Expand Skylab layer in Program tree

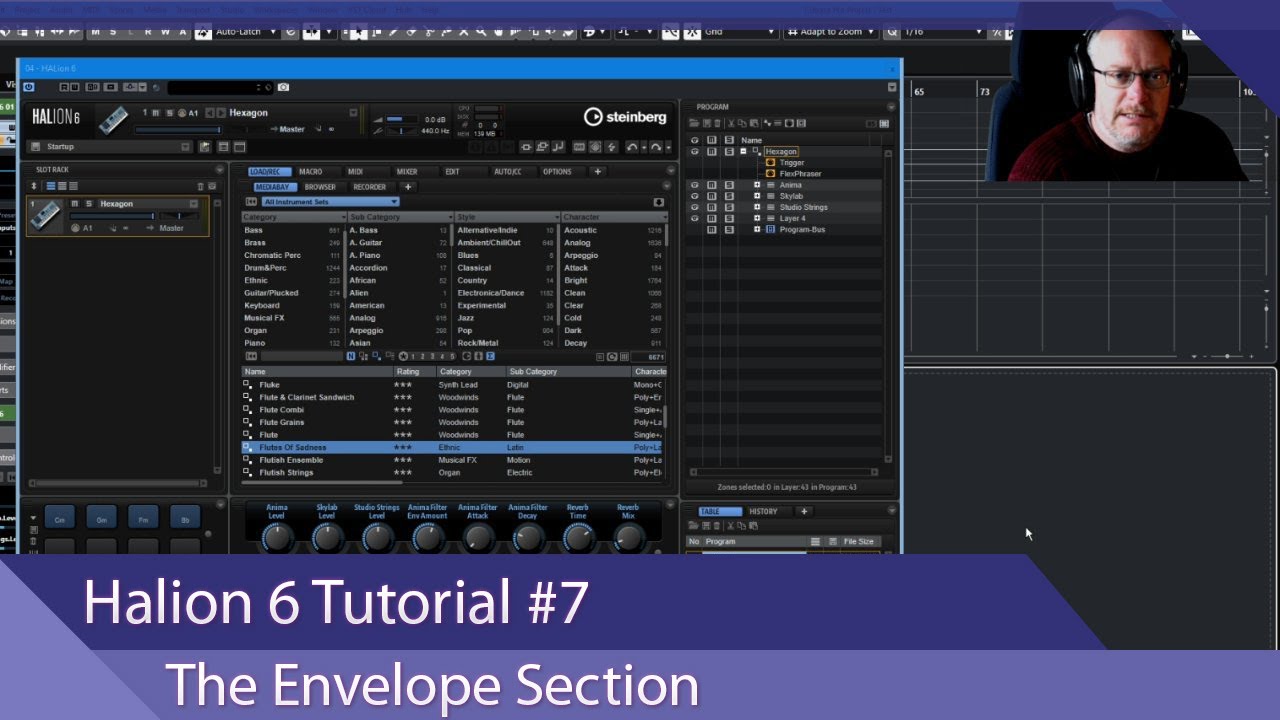757,196
